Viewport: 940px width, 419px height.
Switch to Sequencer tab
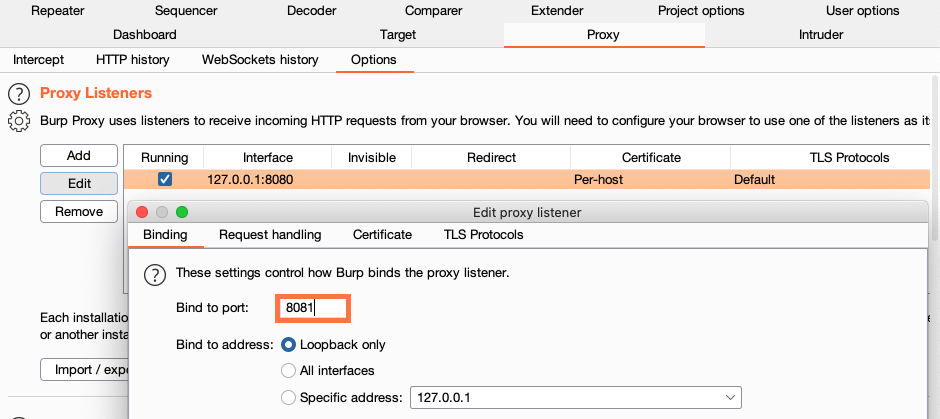coord(186,11)
